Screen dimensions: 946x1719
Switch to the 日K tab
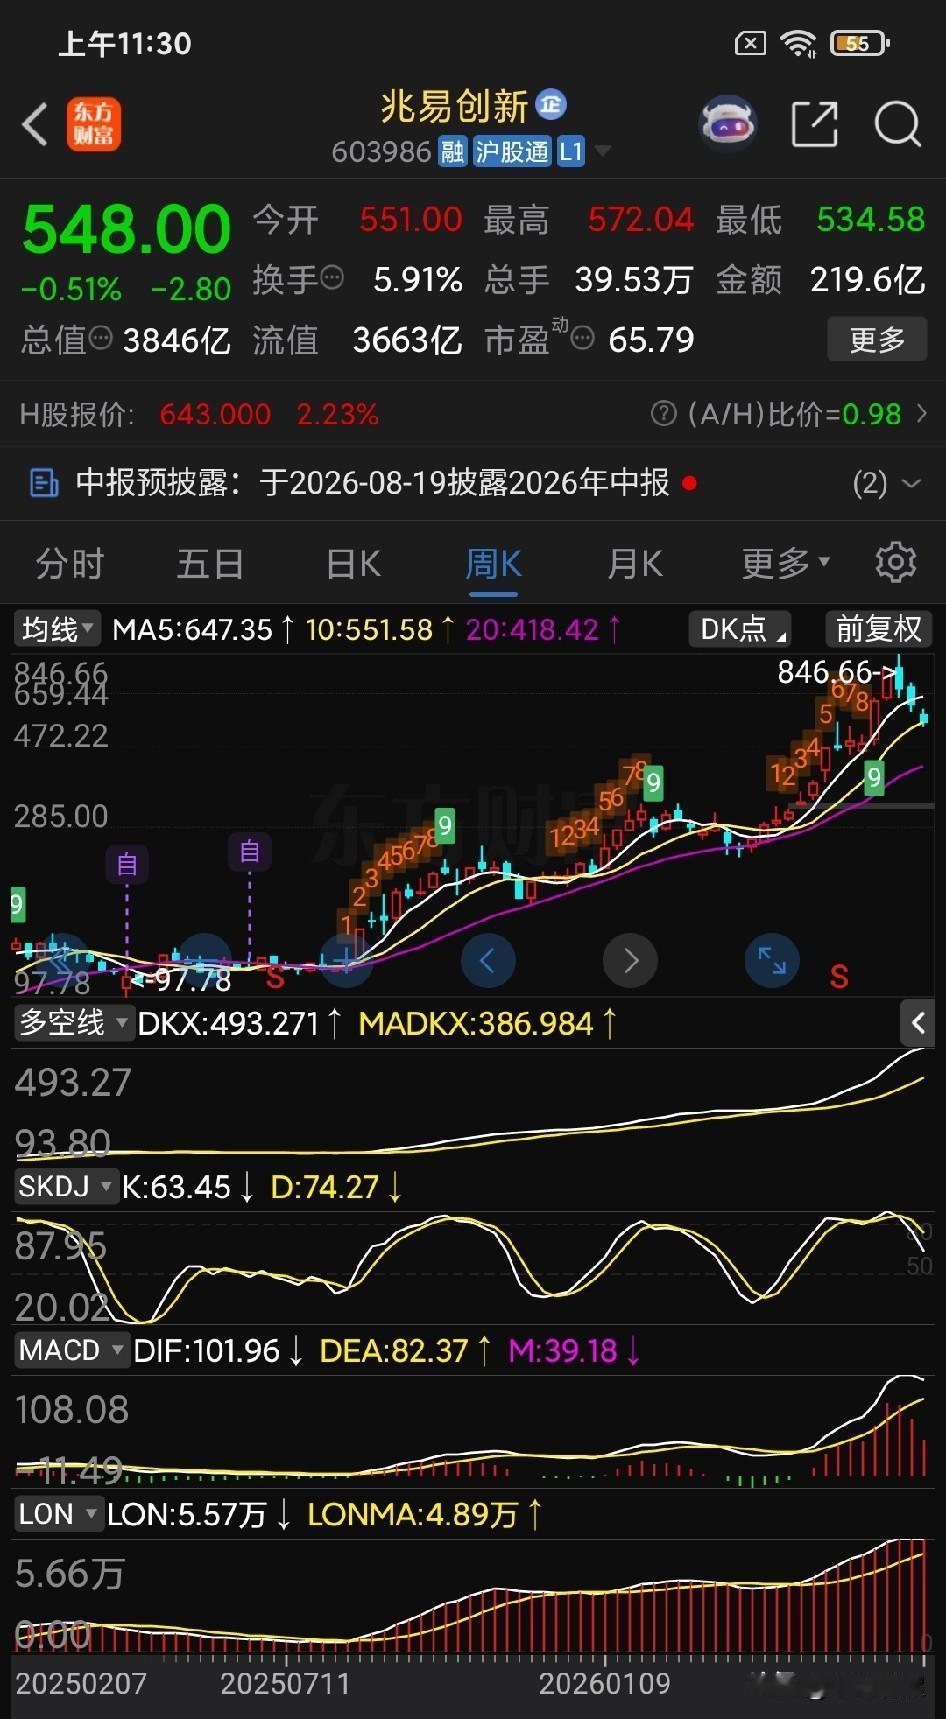pos(353,564)
